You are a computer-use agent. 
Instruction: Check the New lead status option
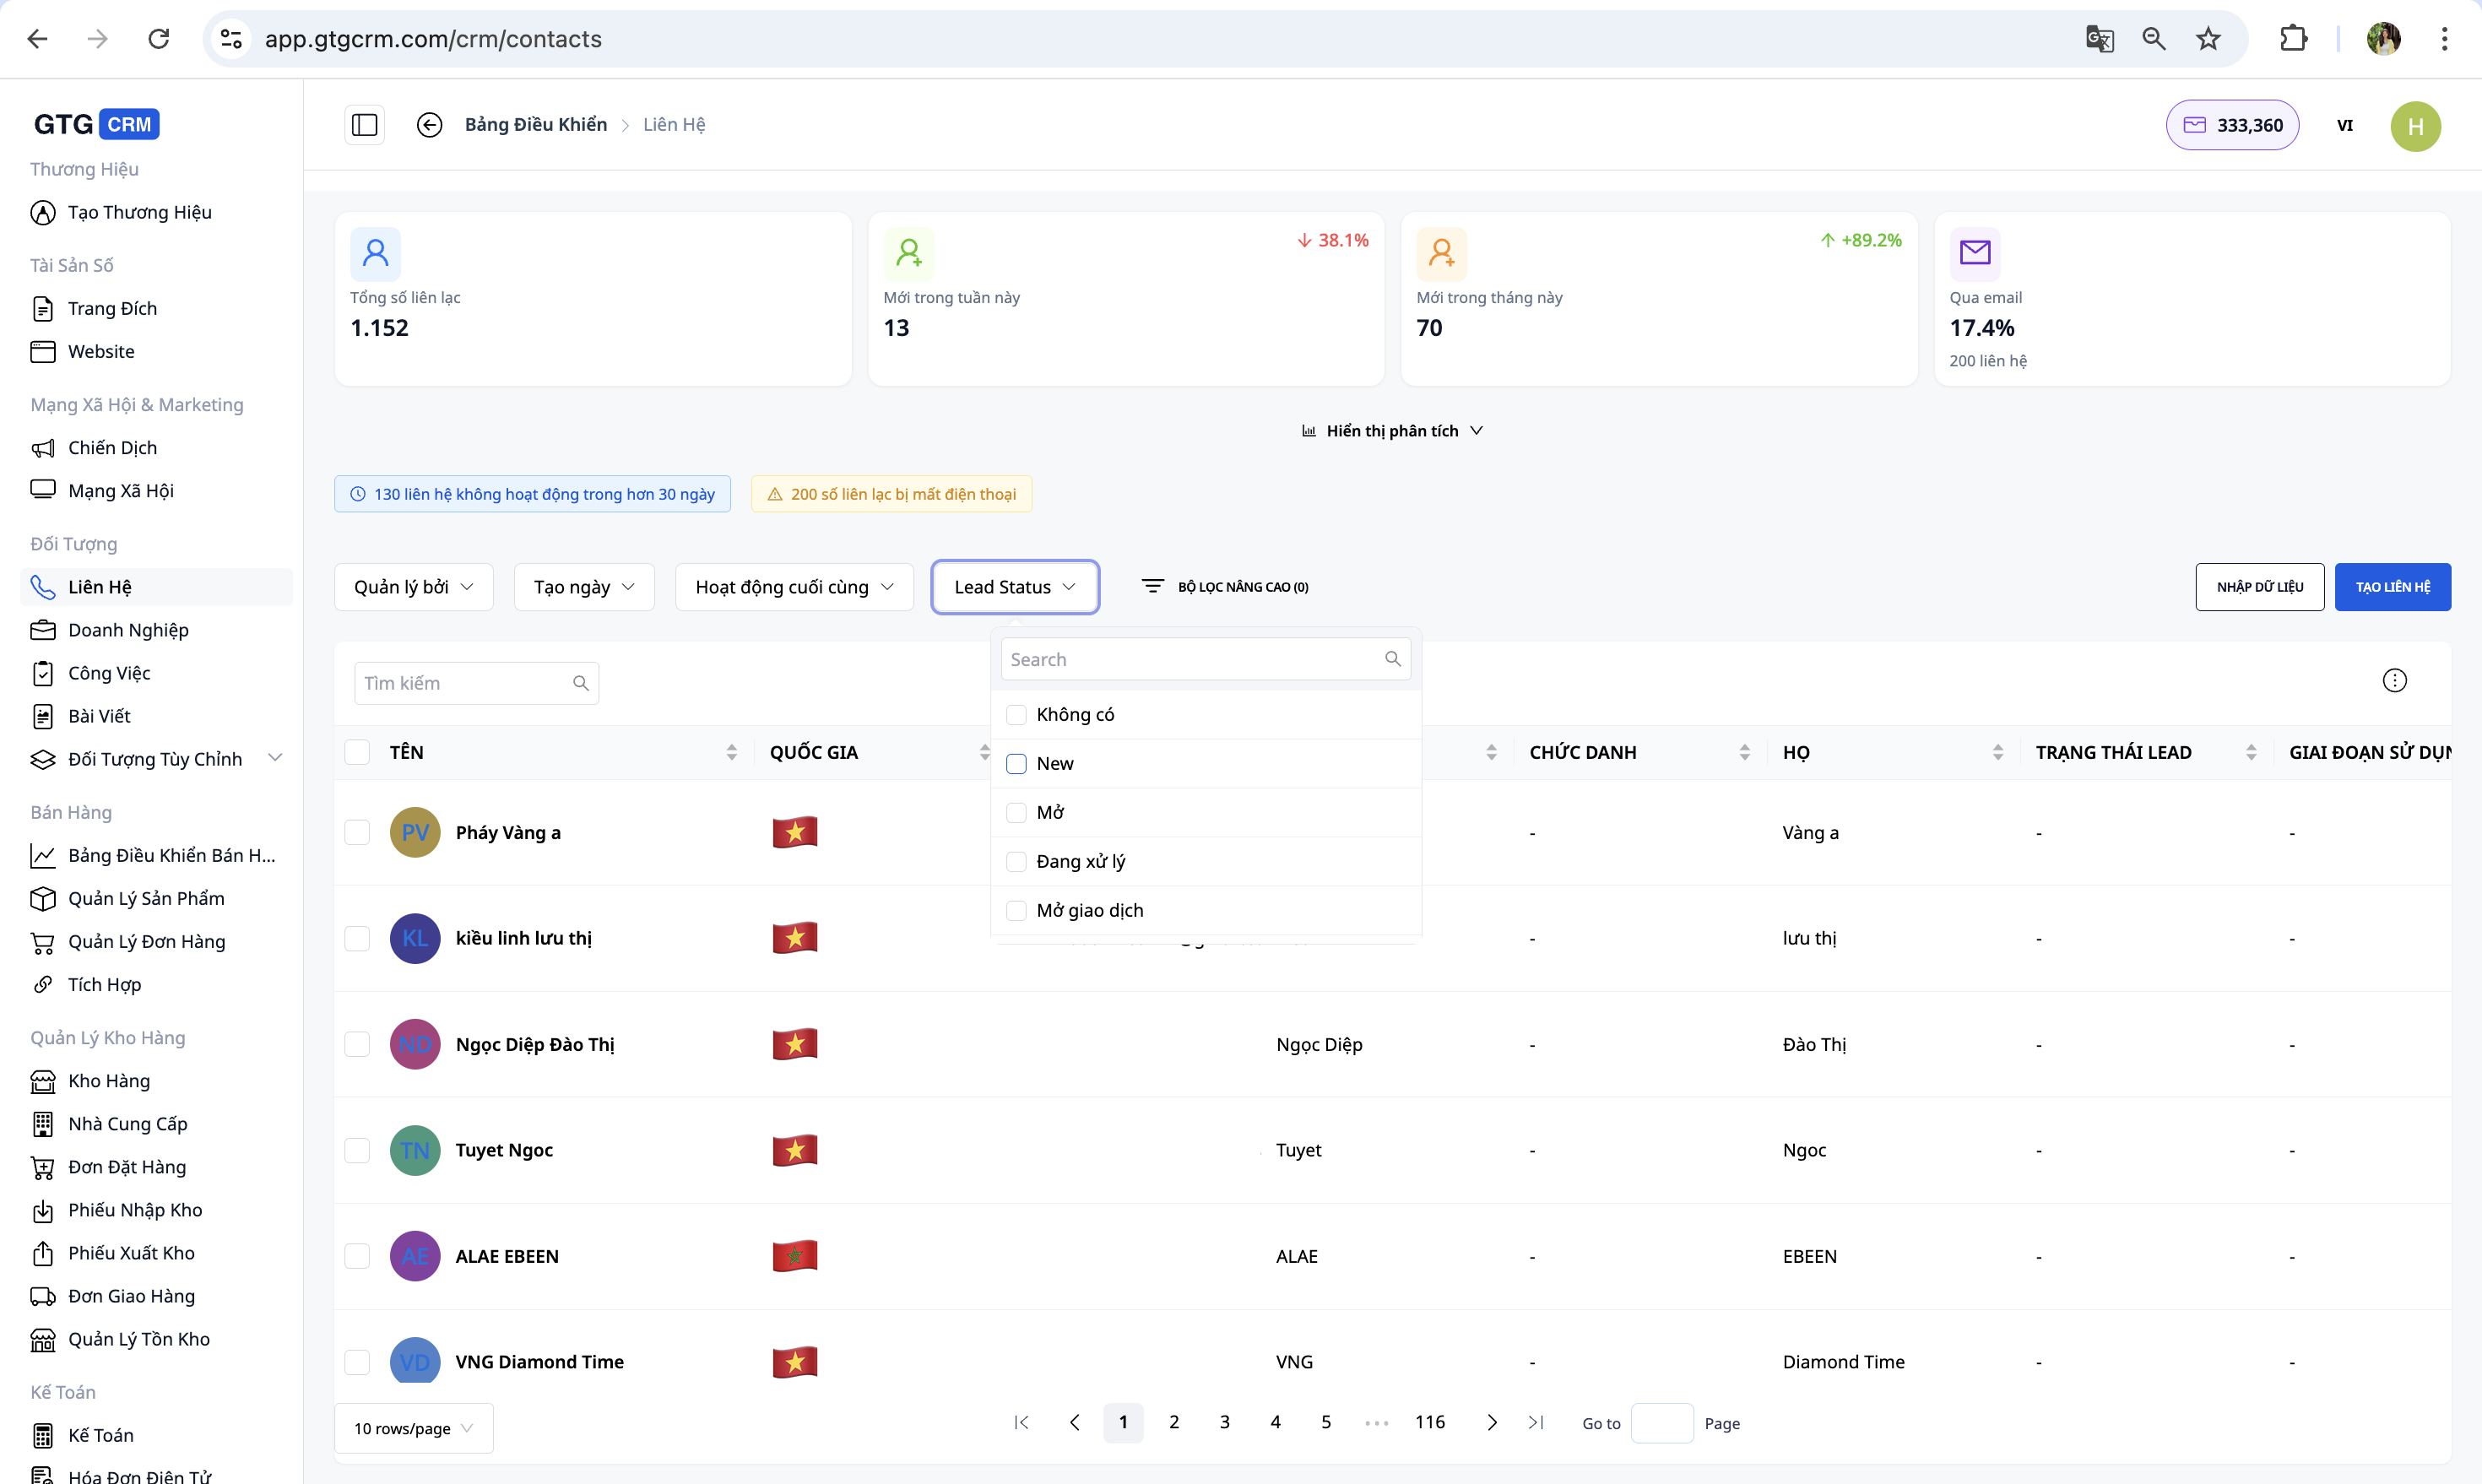(x=1016, y=763)
